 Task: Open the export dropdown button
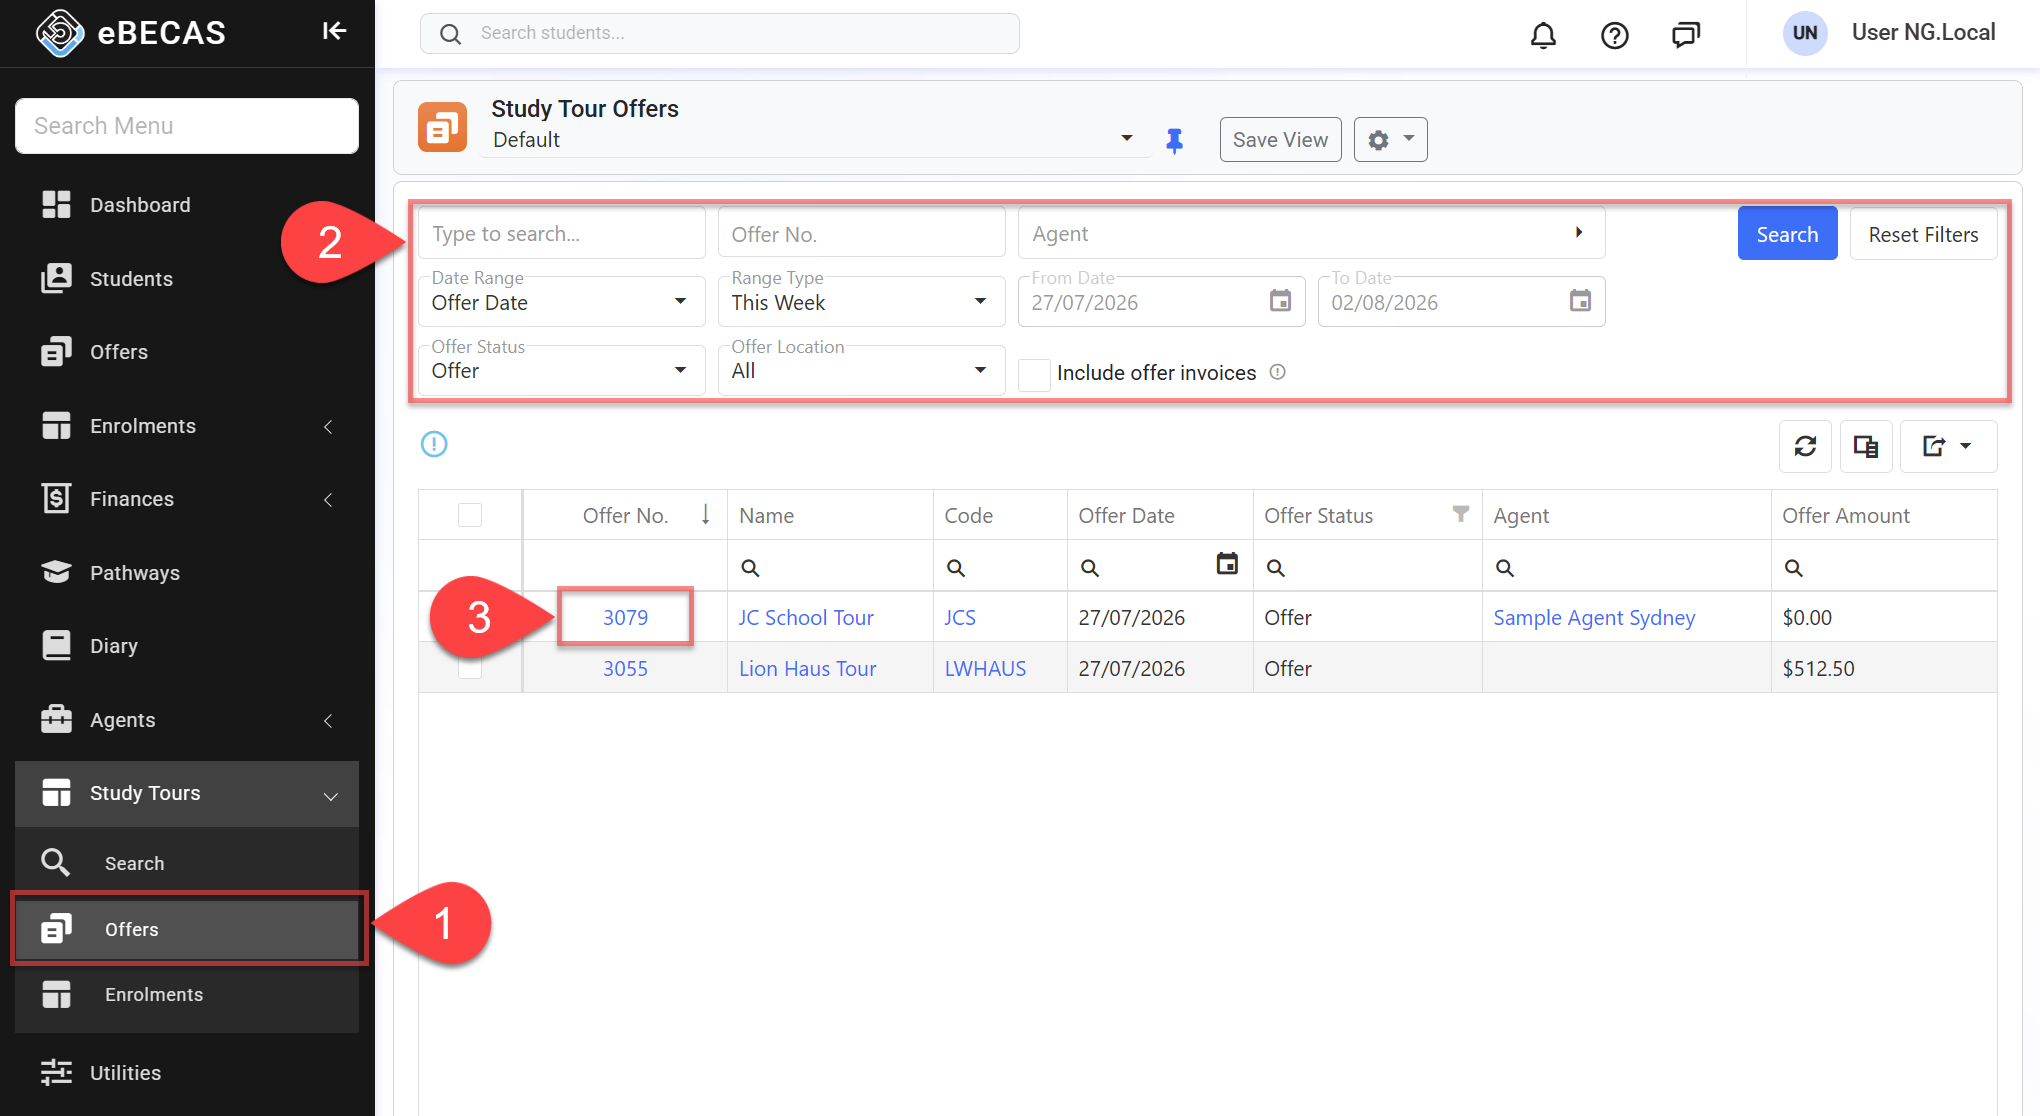click(x=1948, y=446)
